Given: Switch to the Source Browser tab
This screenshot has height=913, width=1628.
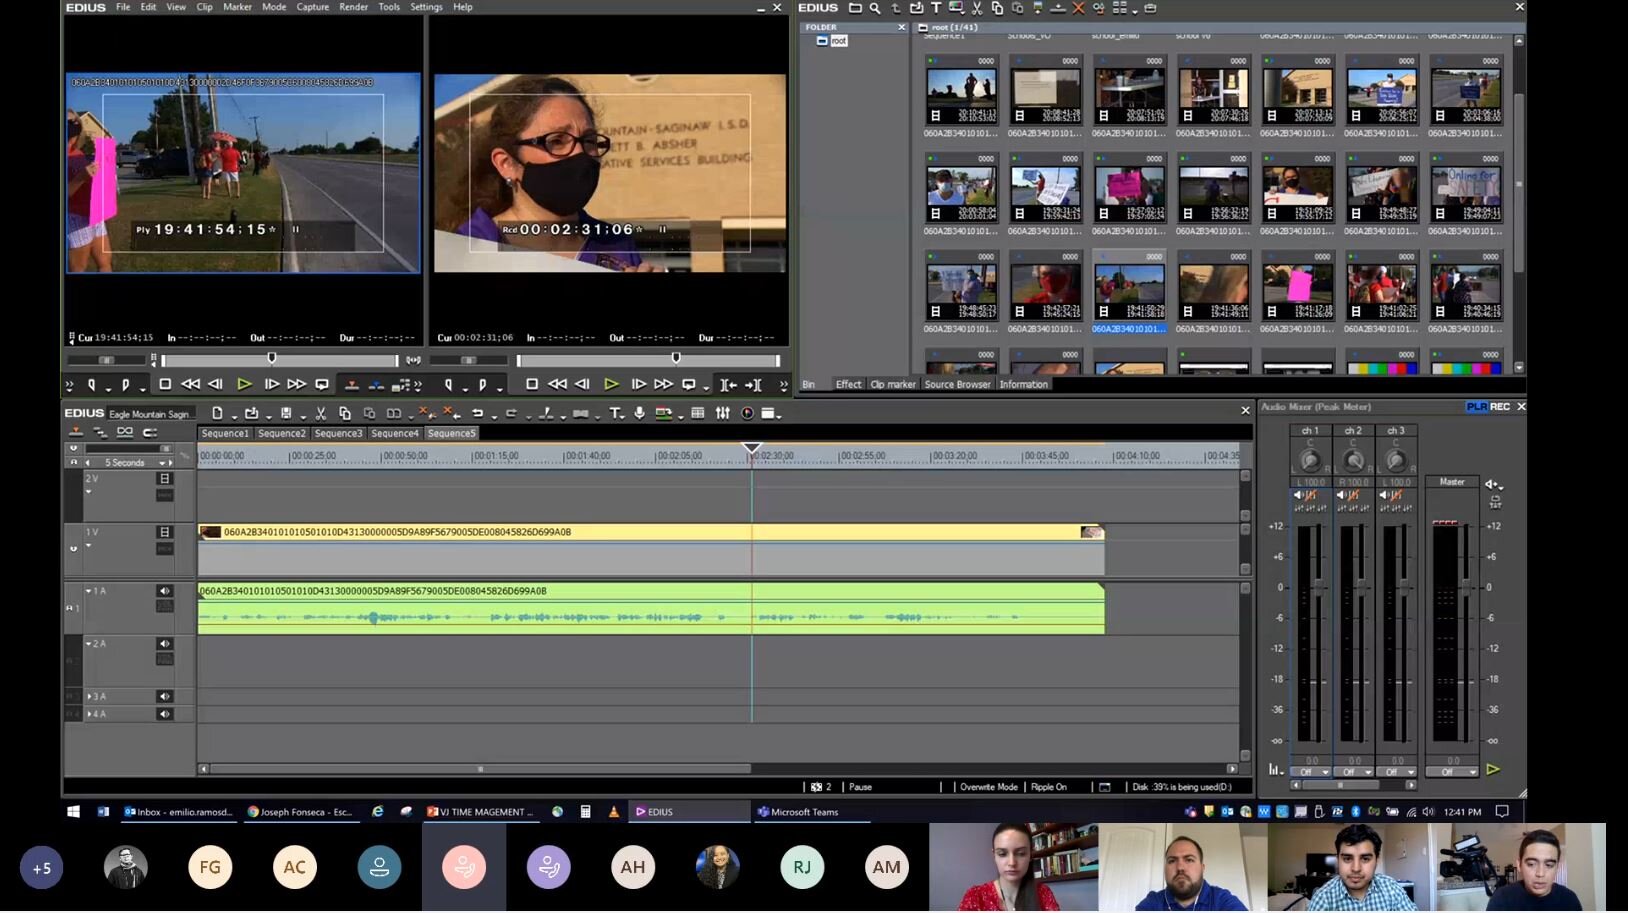Looking at the screenshot, I should (x=957, y=384).
